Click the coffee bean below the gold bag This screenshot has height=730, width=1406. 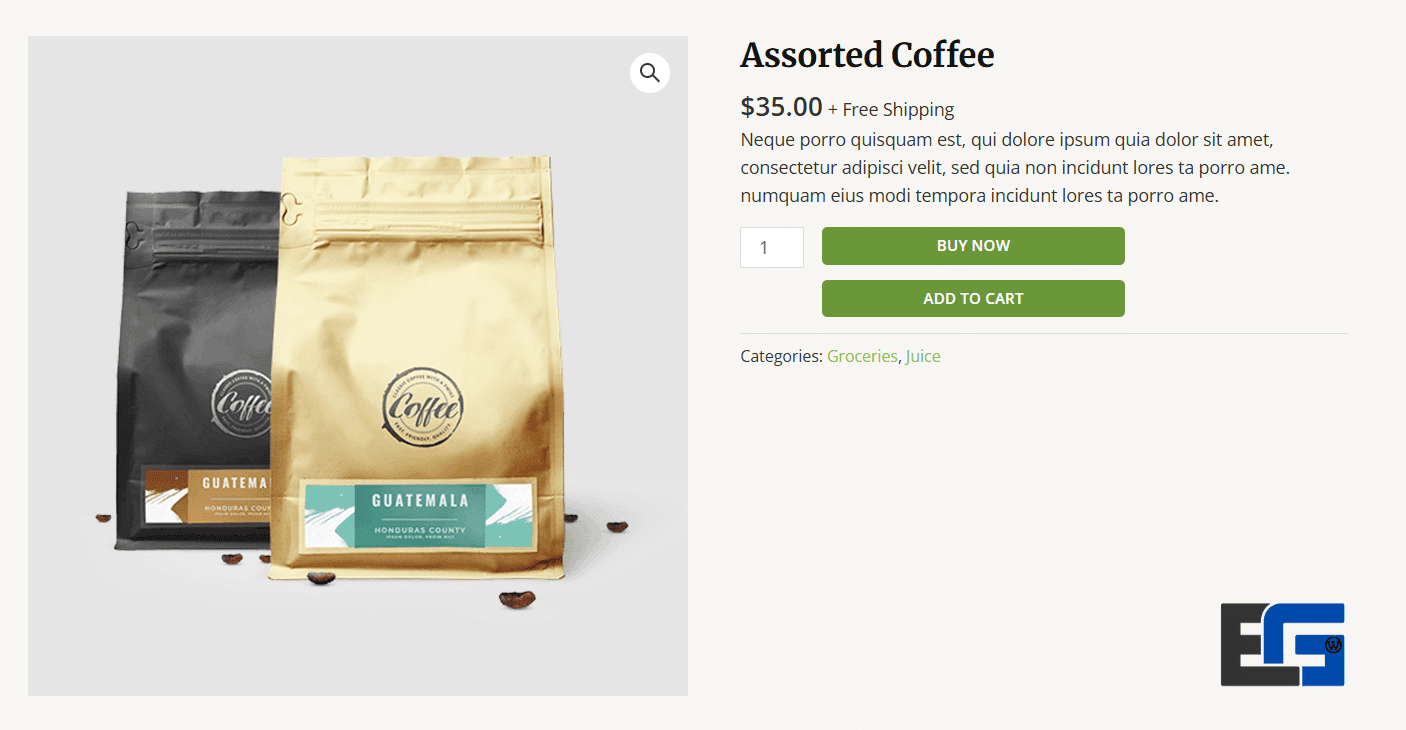(x=517, y=599)
